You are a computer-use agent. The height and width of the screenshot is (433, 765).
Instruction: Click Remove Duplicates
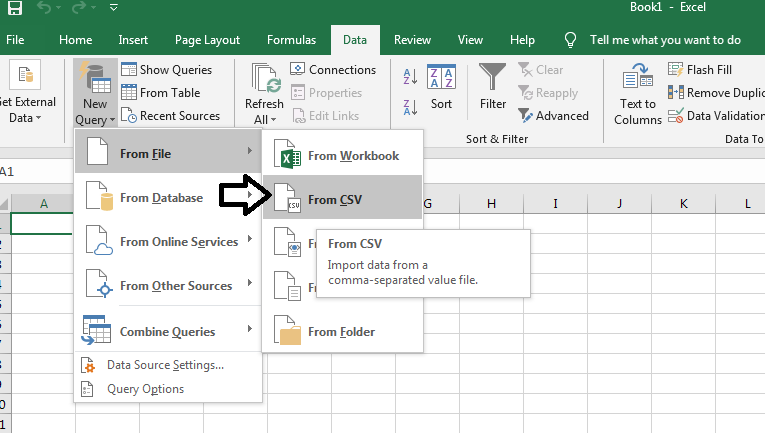[716, 93]
